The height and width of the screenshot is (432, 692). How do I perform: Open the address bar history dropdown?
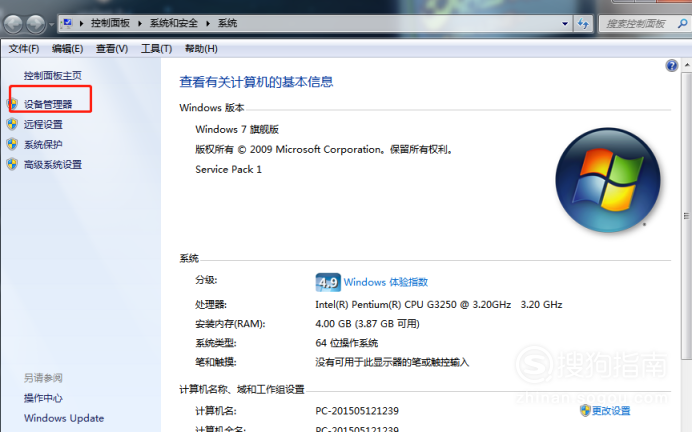[x=565, y=23]
